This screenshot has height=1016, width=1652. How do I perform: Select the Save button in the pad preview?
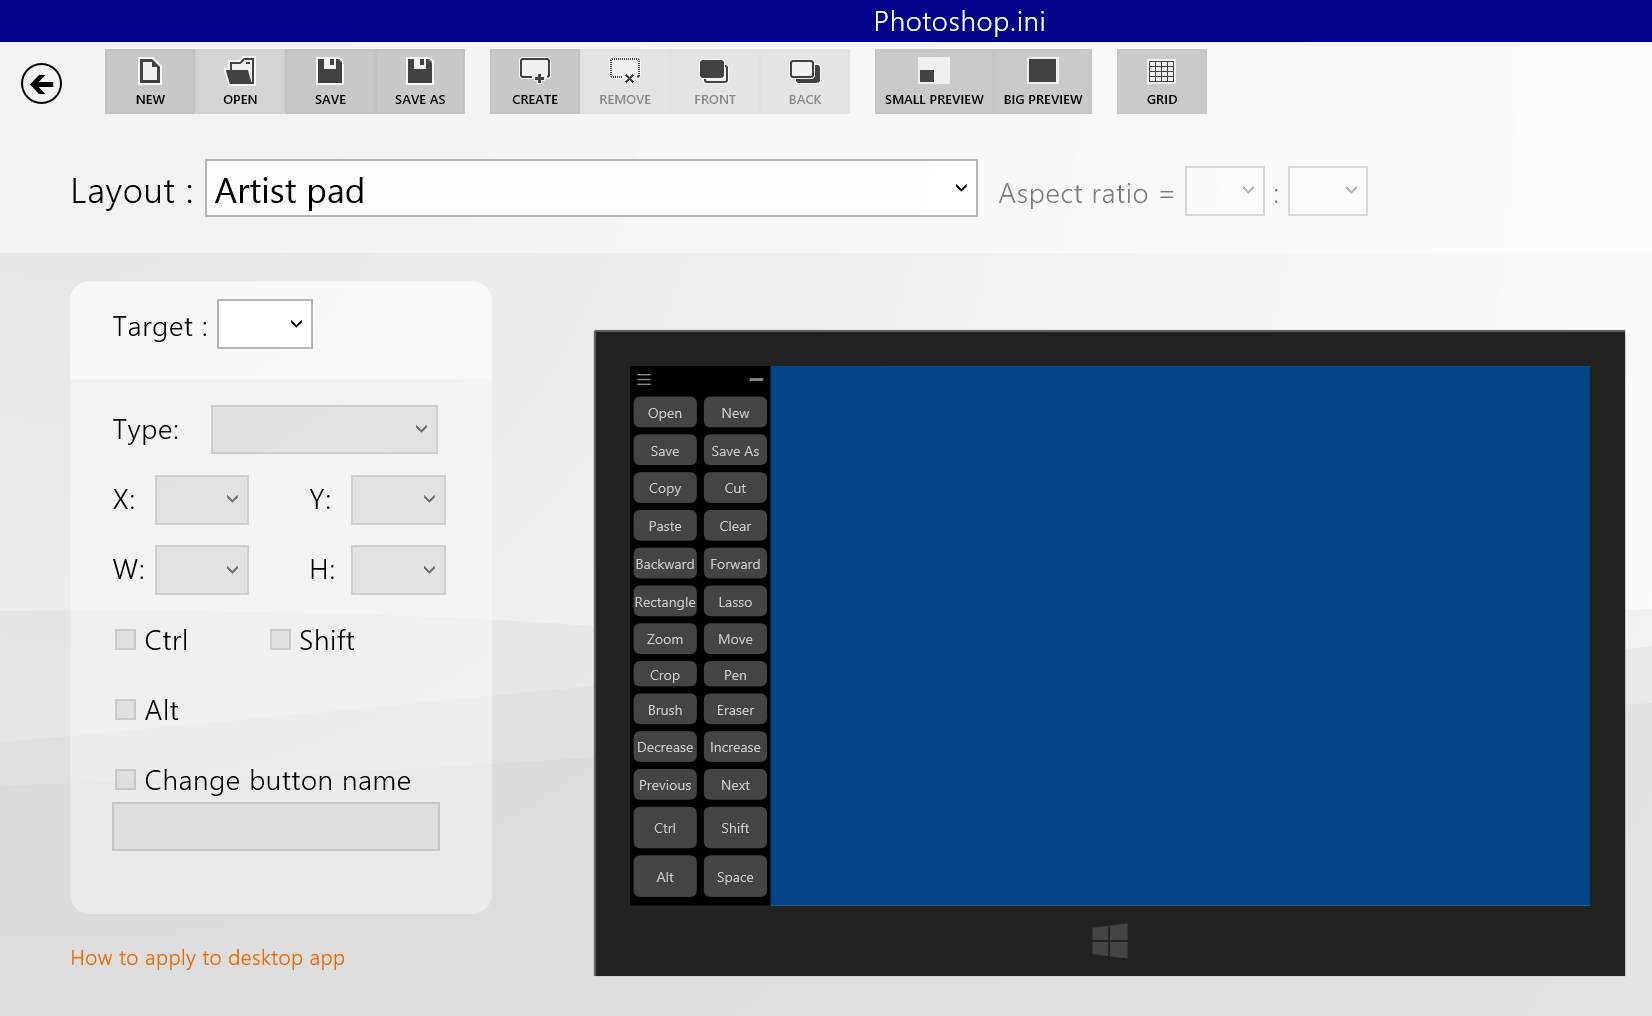tap(665, 451)
